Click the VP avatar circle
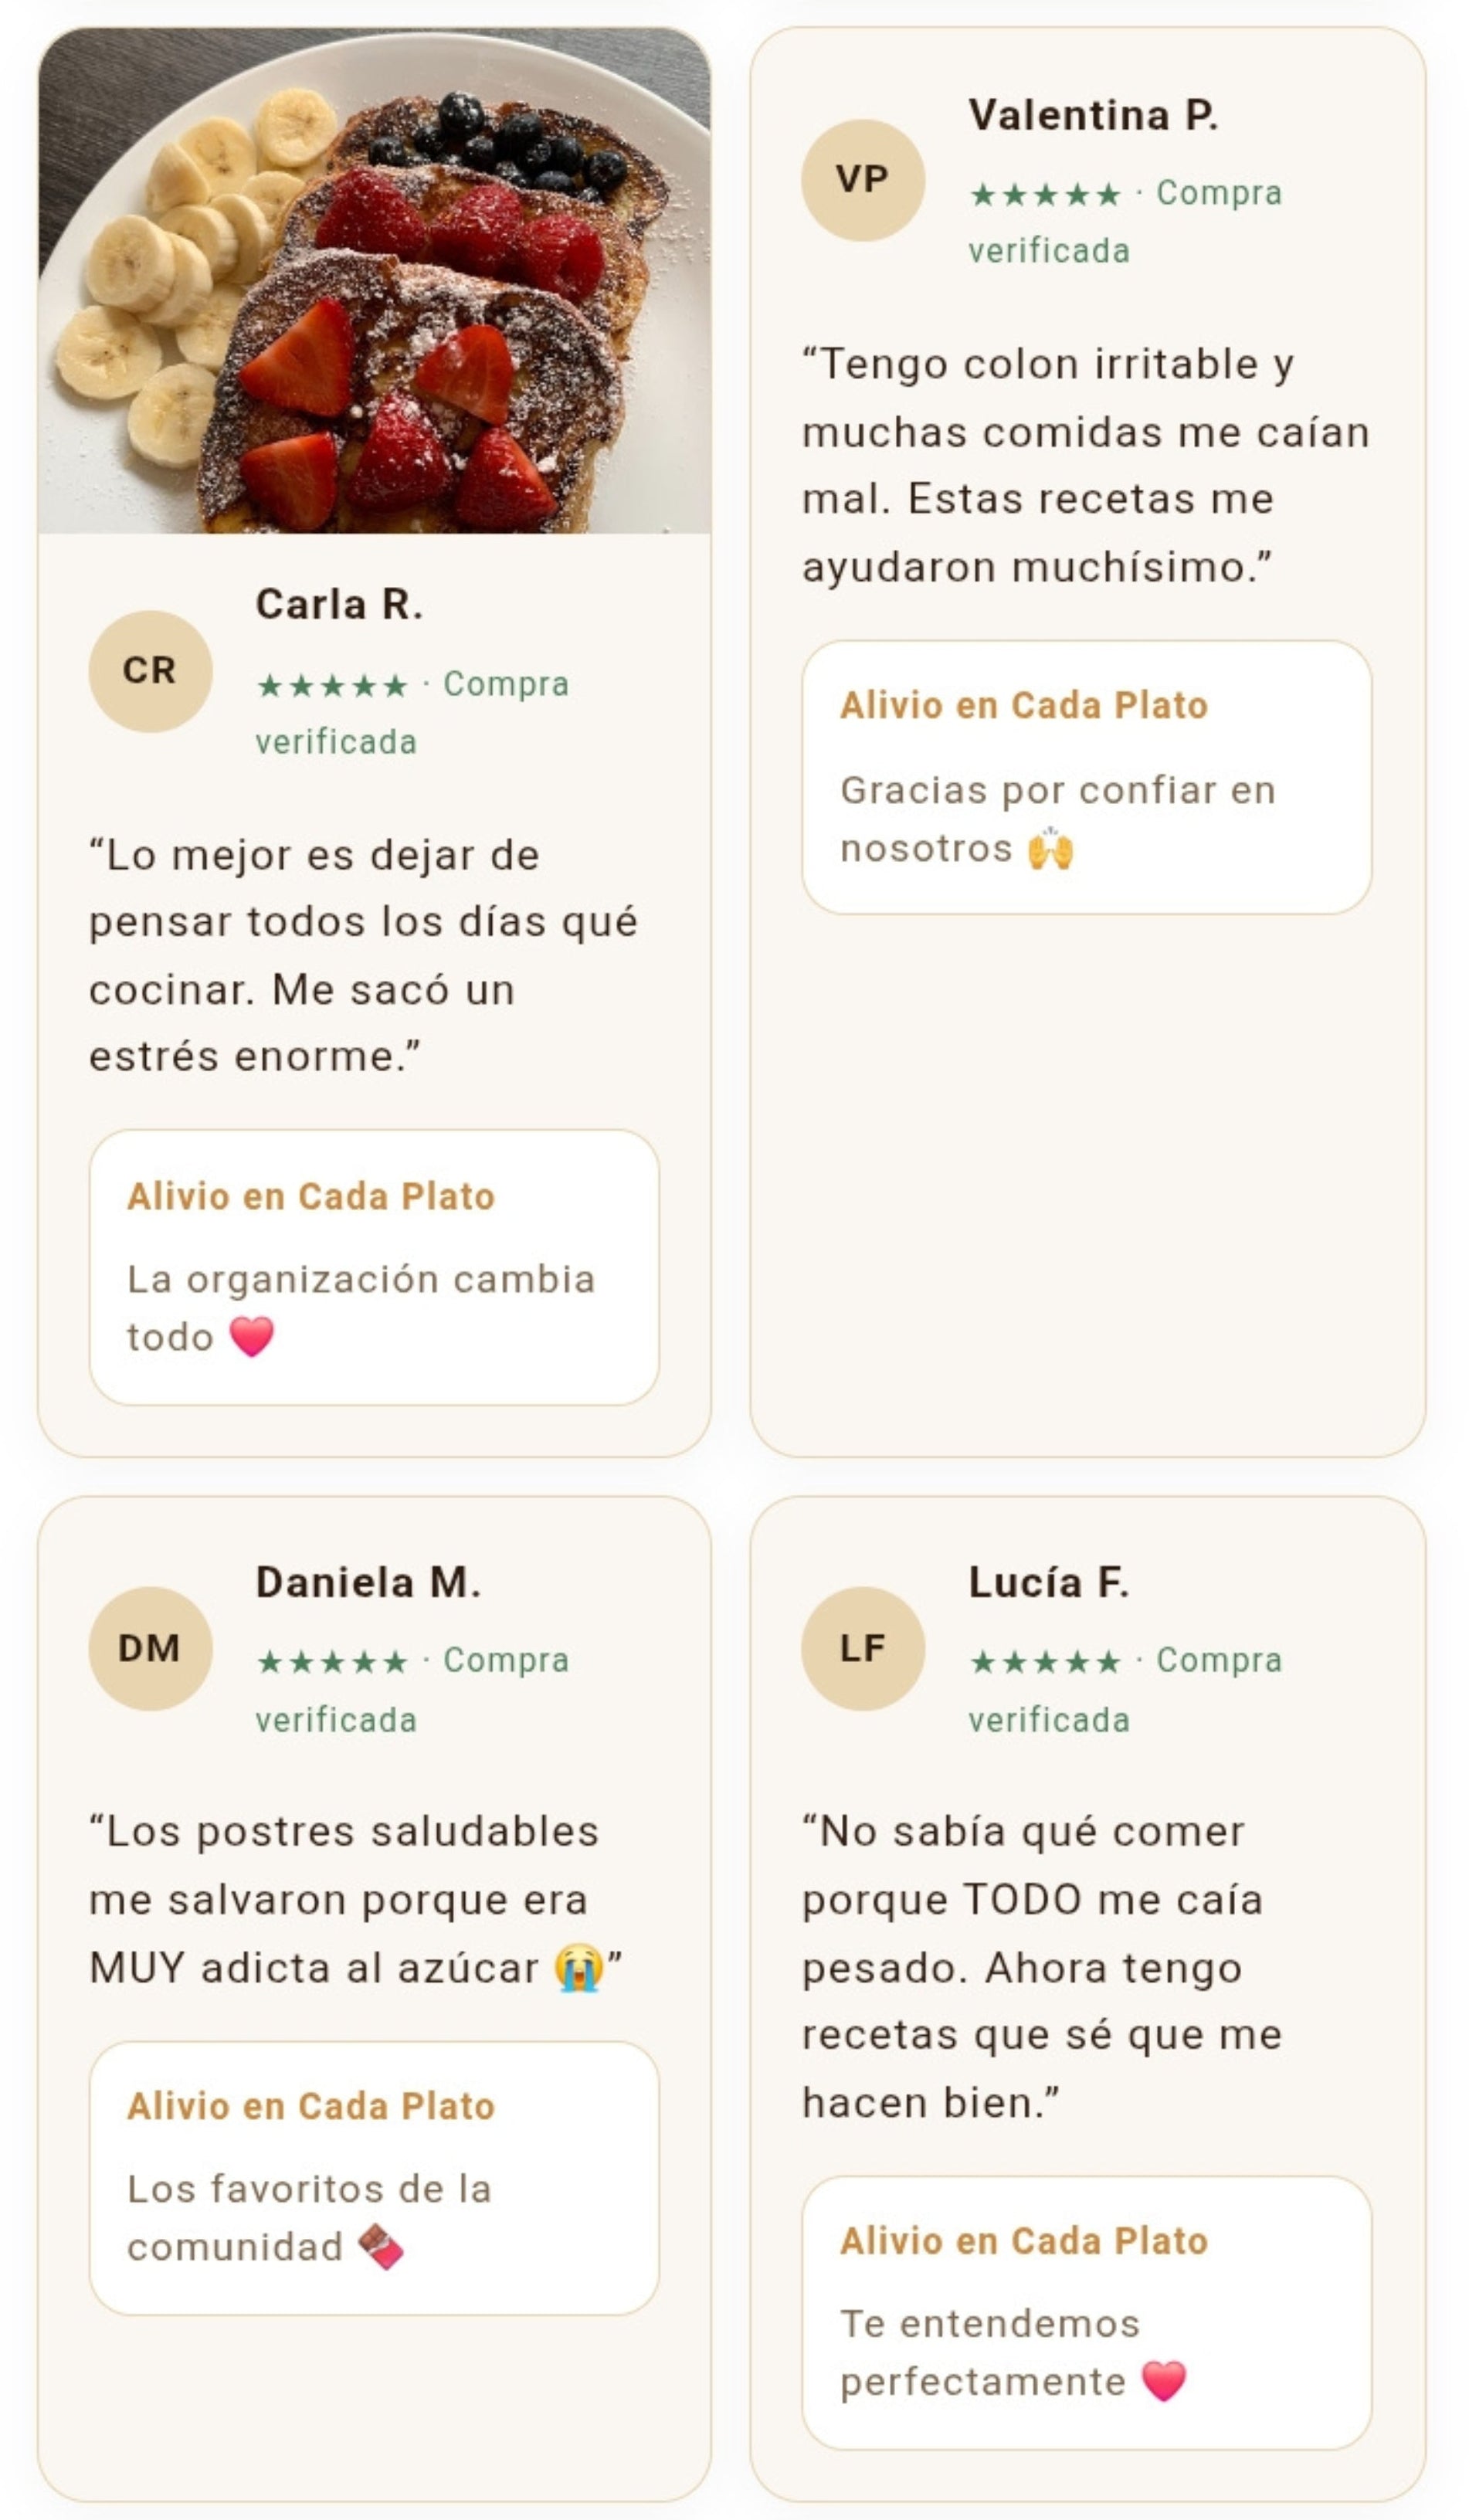This screenshot has height=2520, width=1469. point(862,180)
